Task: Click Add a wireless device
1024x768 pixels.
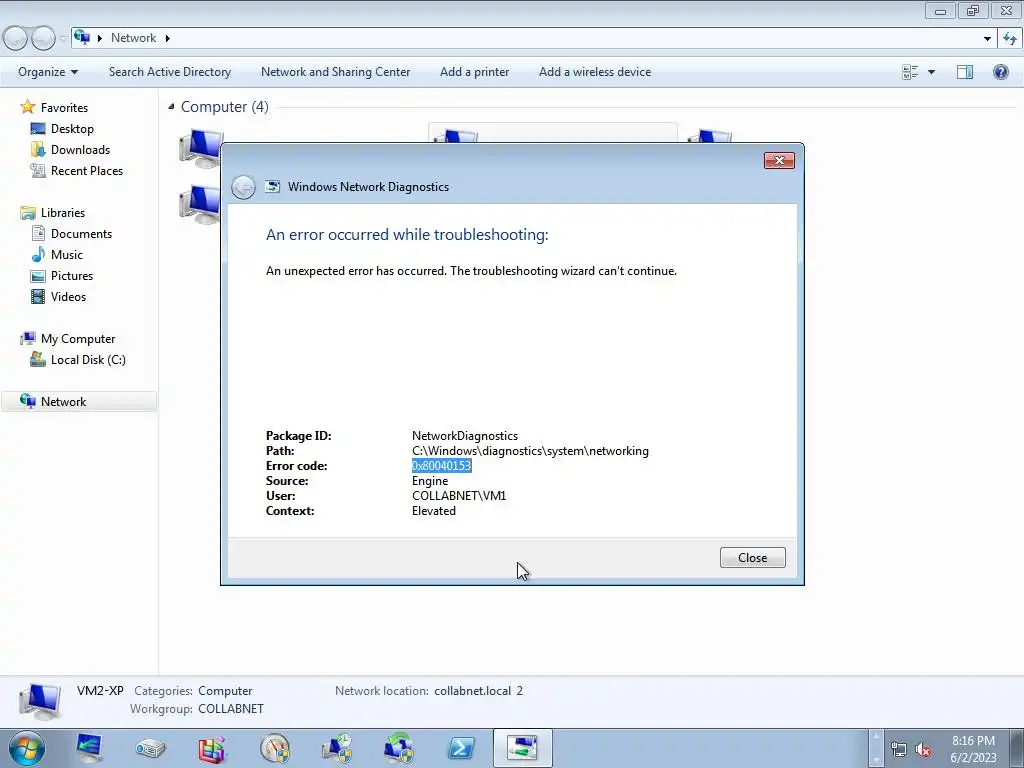Action: click(x=595, y=72)
